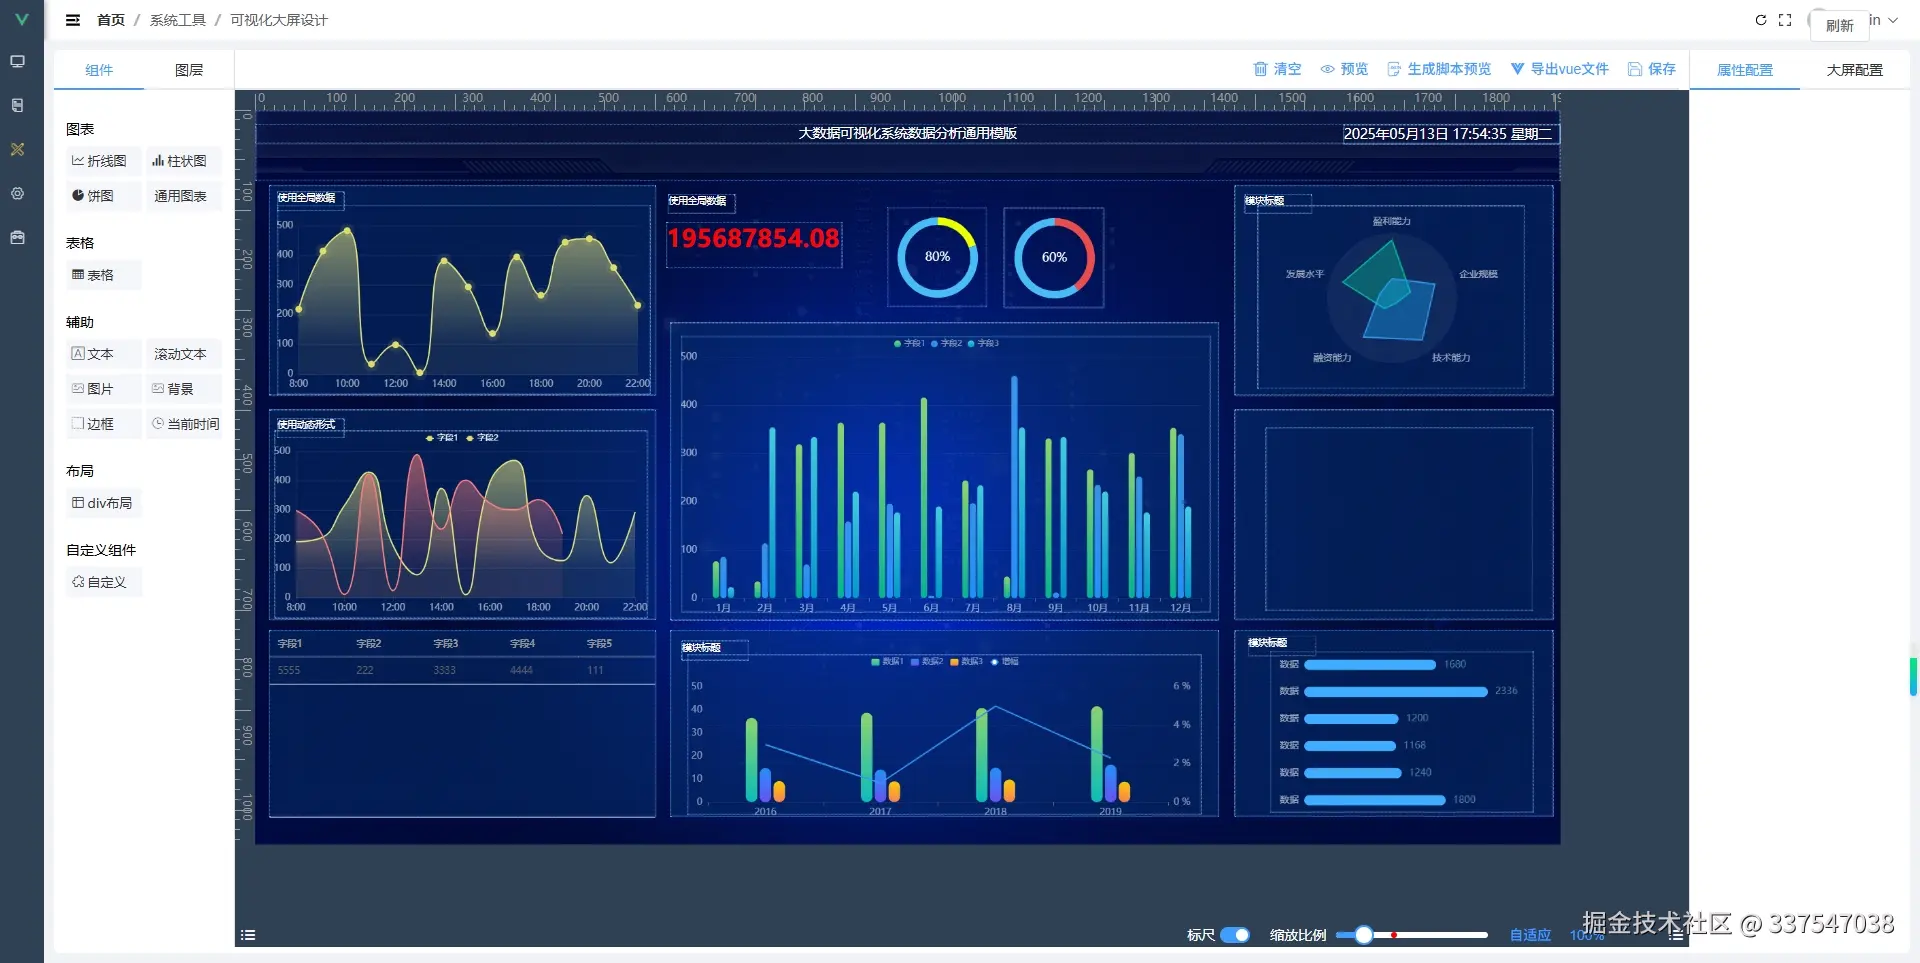Select the 60% ring gauge
Screen dimensions: 1920x963
pos(1054,257)
